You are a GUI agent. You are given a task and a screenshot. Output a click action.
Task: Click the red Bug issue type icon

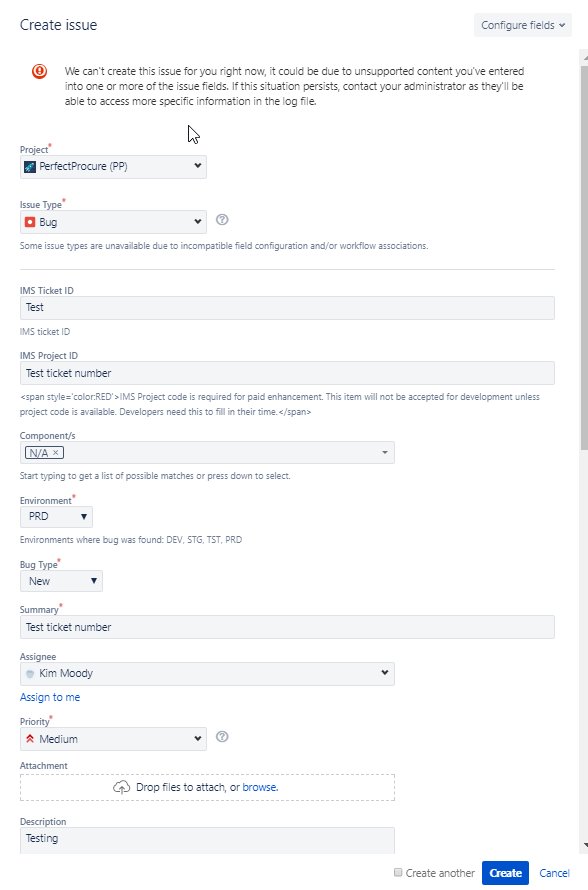tap(30, 222)
